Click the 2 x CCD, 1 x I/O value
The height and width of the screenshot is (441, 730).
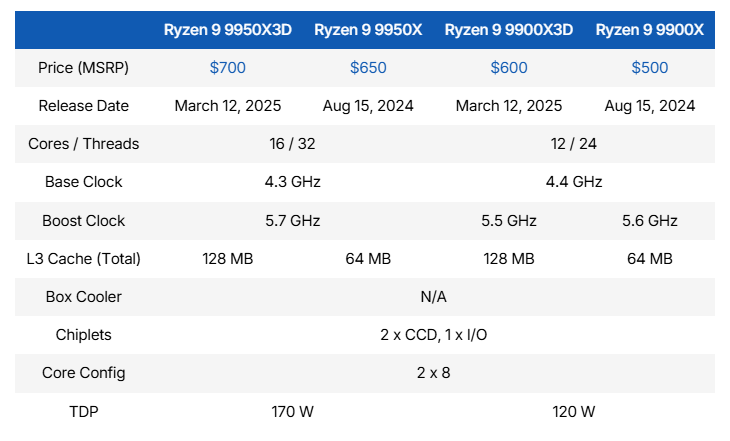click(433, 335)
